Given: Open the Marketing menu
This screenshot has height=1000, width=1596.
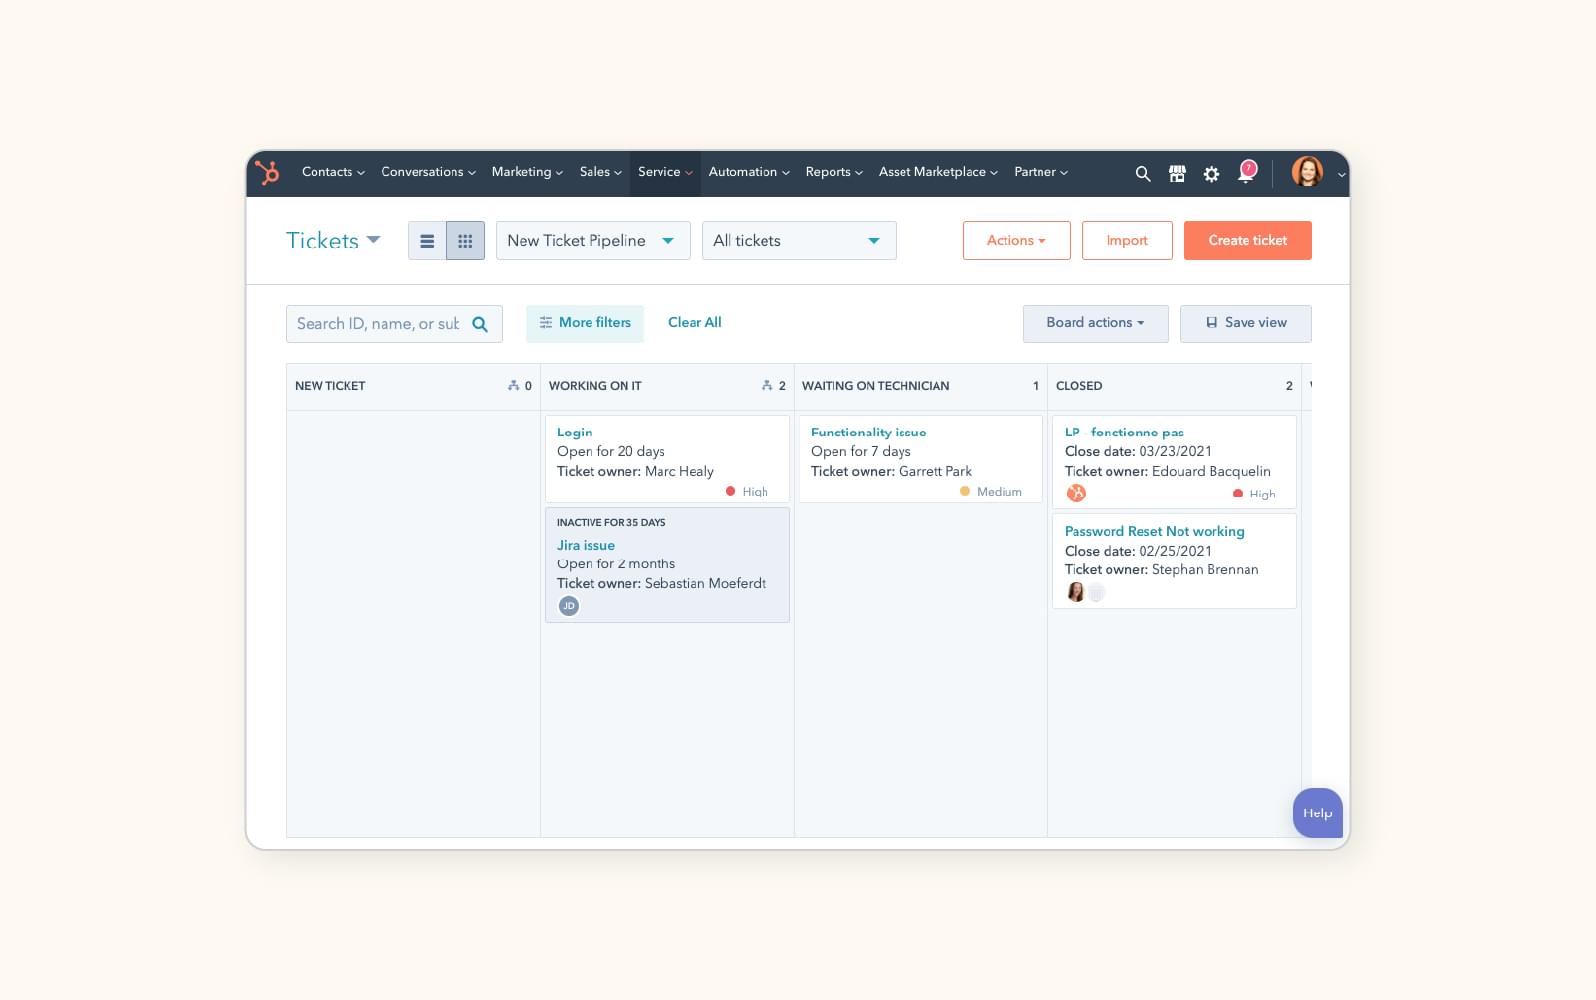Looking at the screenshot, I should [527, 172].
